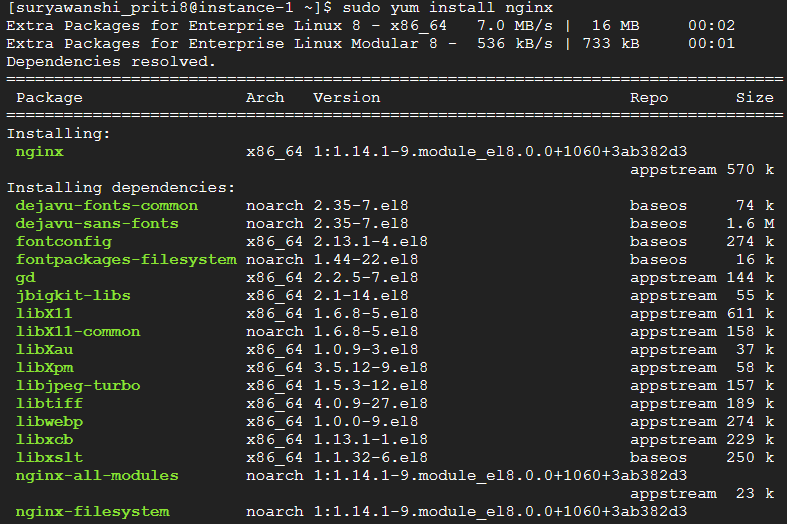Click the dejavu-sans-fonts package entry
This screenshot has height=524, width=787.
[97, 223]
